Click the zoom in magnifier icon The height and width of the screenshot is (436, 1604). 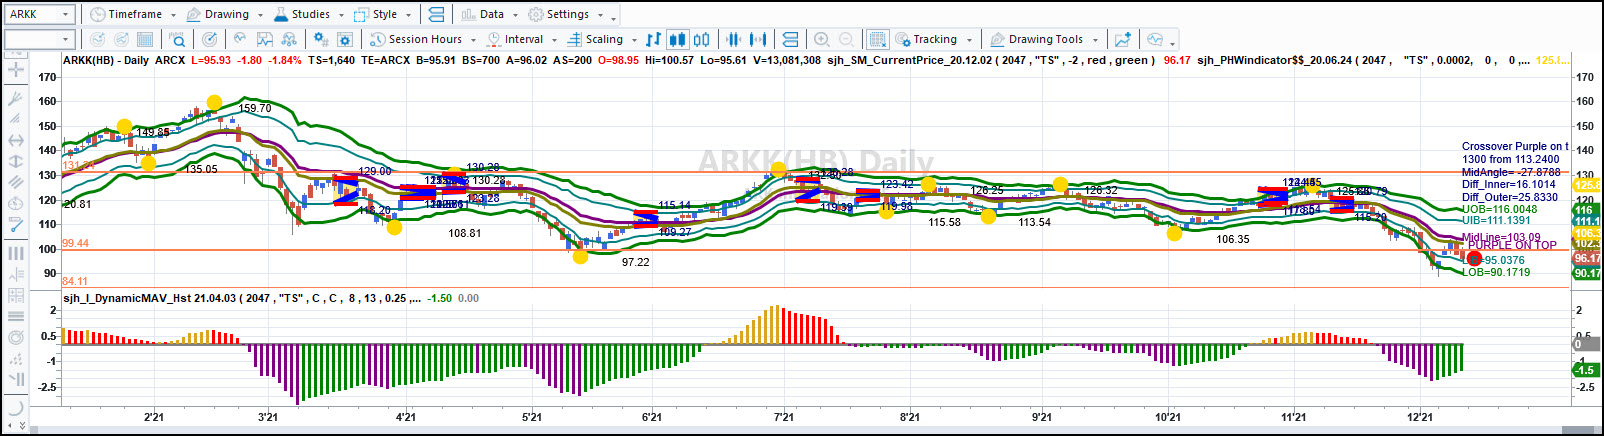[822, 39]
